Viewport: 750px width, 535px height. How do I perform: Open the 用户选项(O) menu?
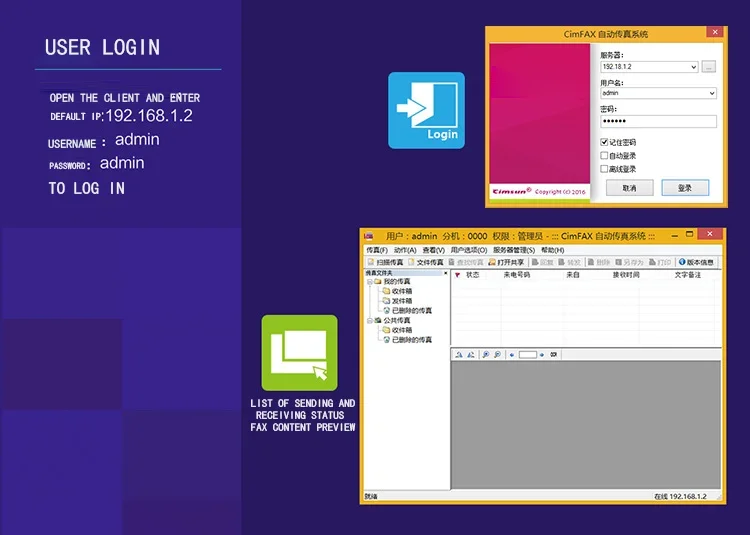tap(469, 250)
